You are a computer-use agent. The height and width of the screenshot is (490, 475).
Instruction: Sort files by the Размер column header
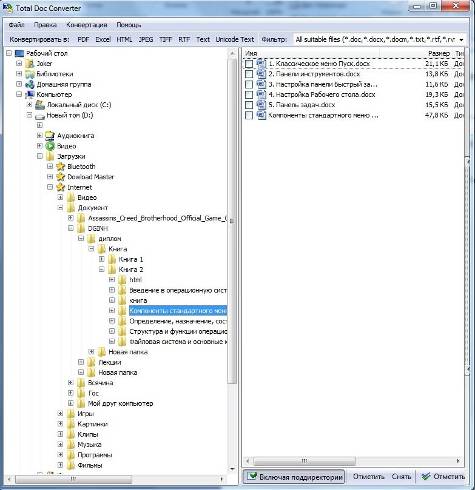[439, 53]
